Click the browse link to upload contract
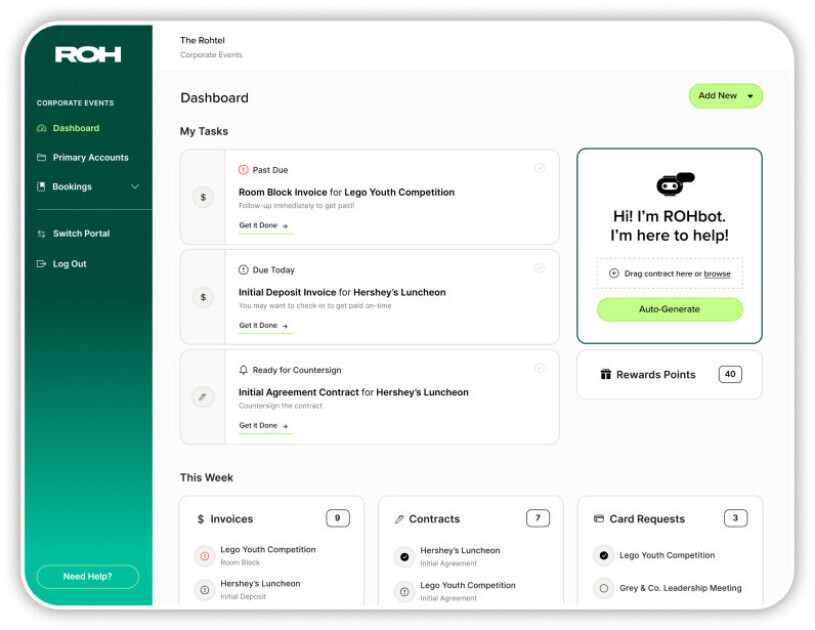This screenshot has height=630, width=815. click(x=717, y=274)
